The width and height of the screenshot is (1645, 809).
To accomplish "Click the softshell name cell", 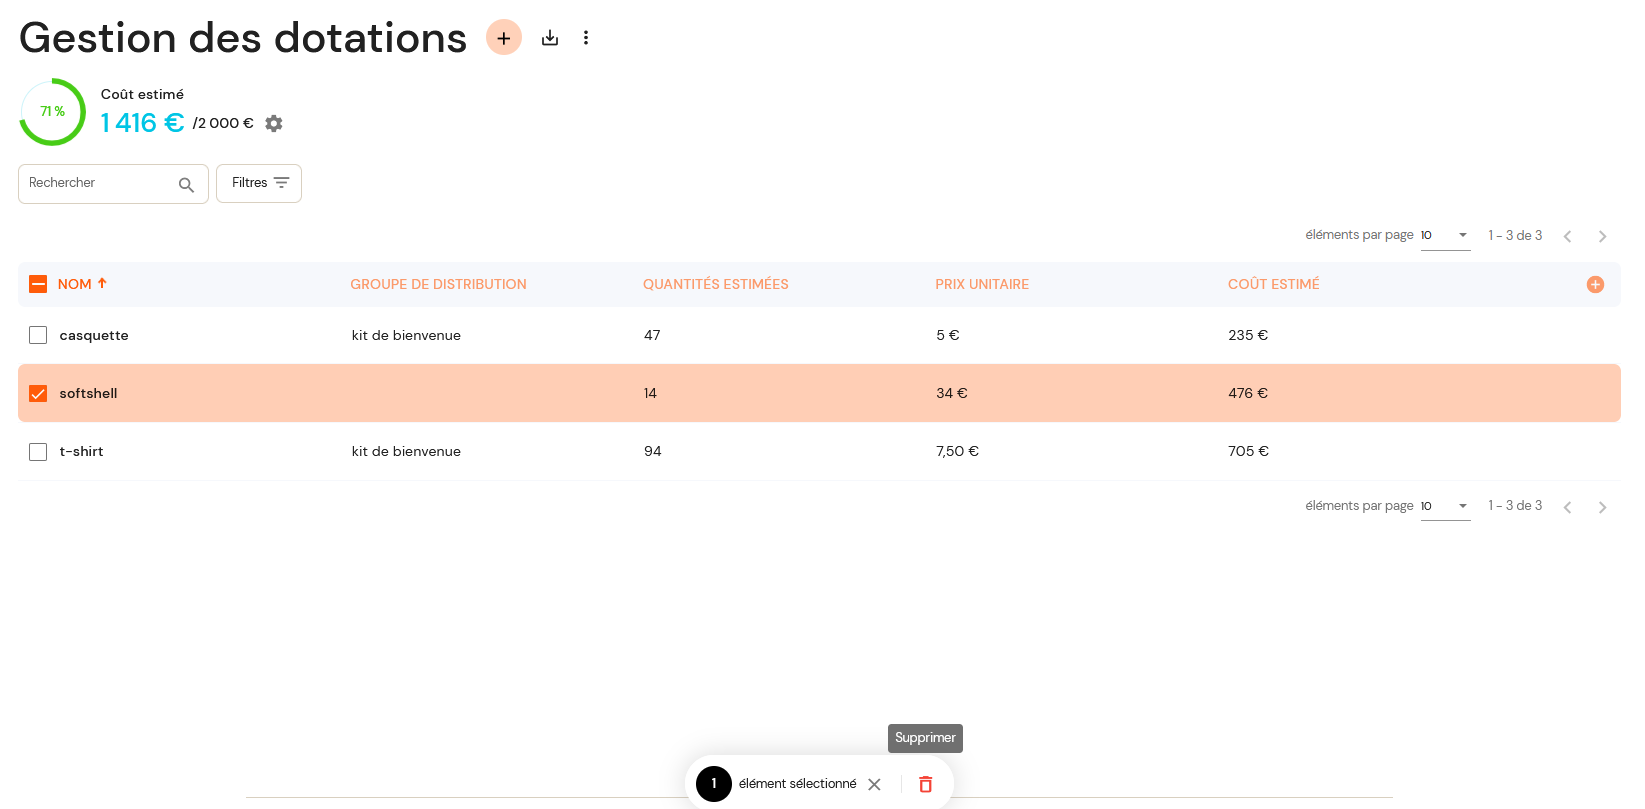I will point(88,393).
